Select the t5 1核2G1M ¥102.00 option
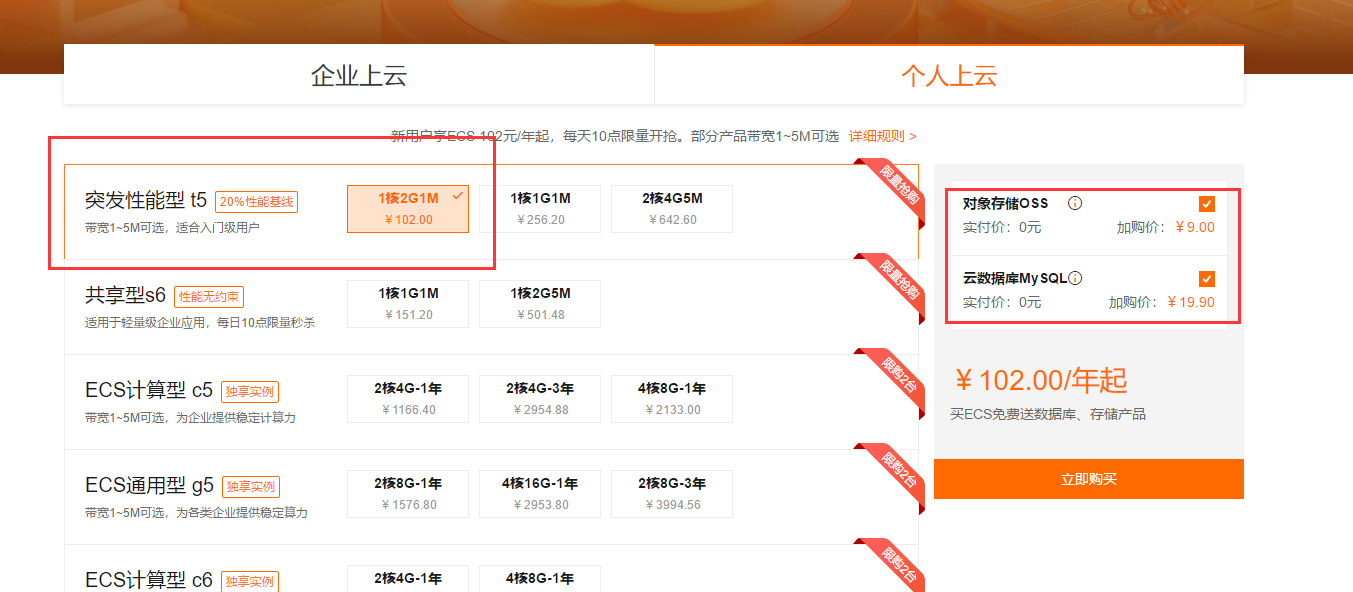The height and width of the screenshot is (592, 1353). [408, 209]
